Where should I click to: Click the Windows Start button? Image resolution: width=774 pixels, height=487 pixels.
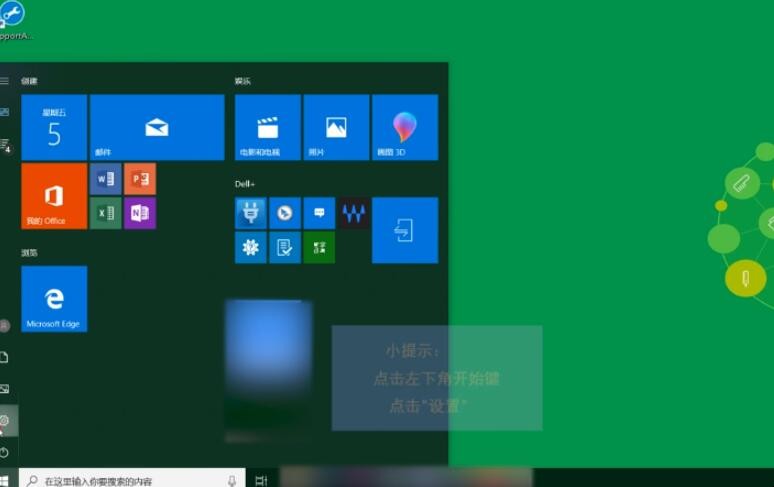[5, 480]
